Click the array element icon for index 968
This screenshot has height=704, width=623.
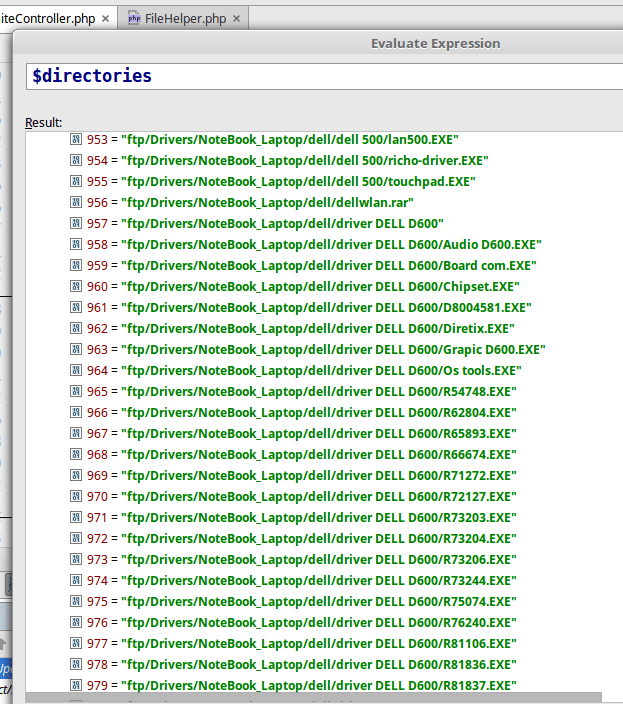click(76, 454)
